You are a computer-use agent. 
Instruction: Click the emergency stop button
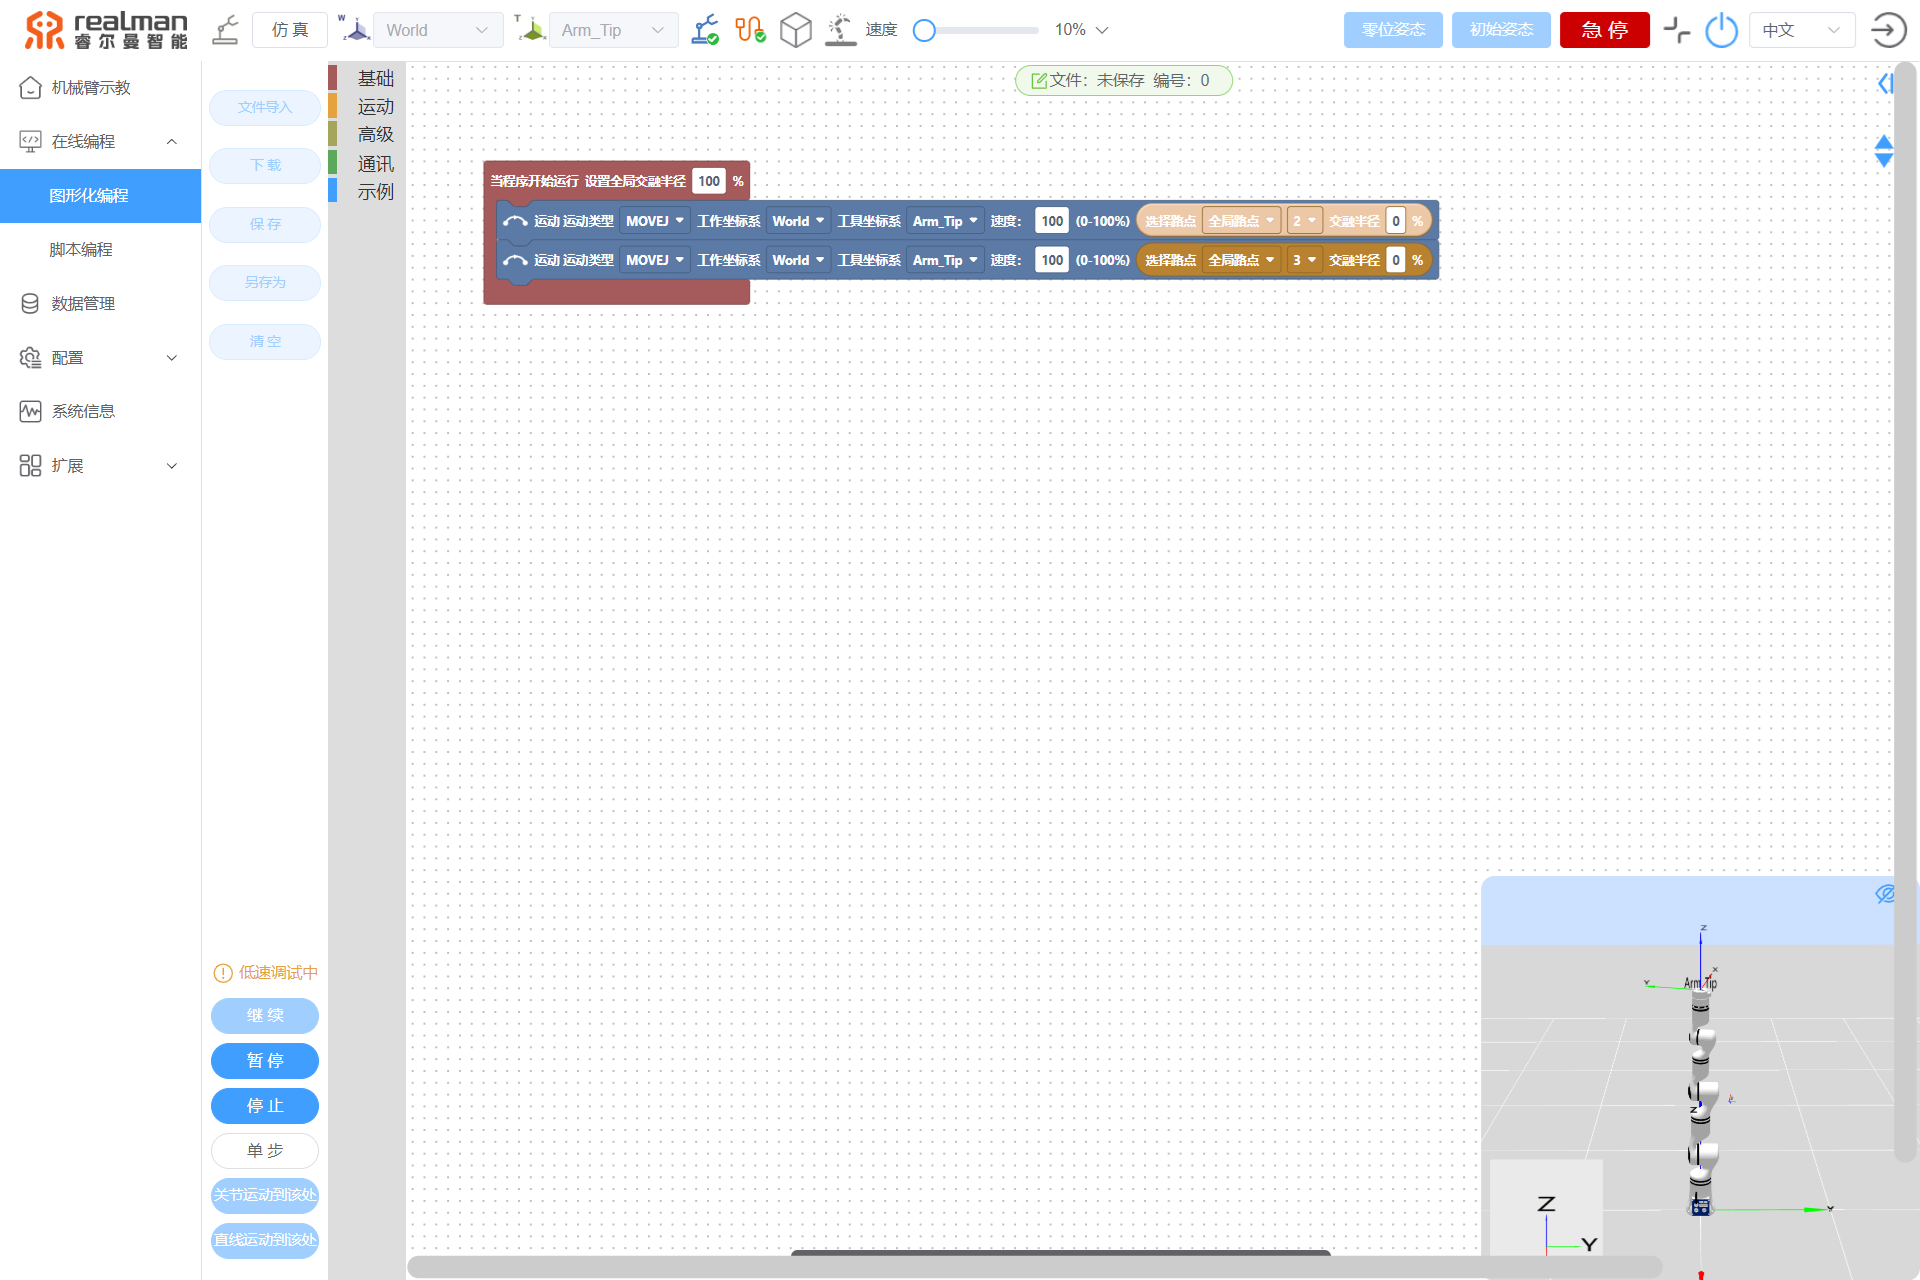pos(1601,31)
